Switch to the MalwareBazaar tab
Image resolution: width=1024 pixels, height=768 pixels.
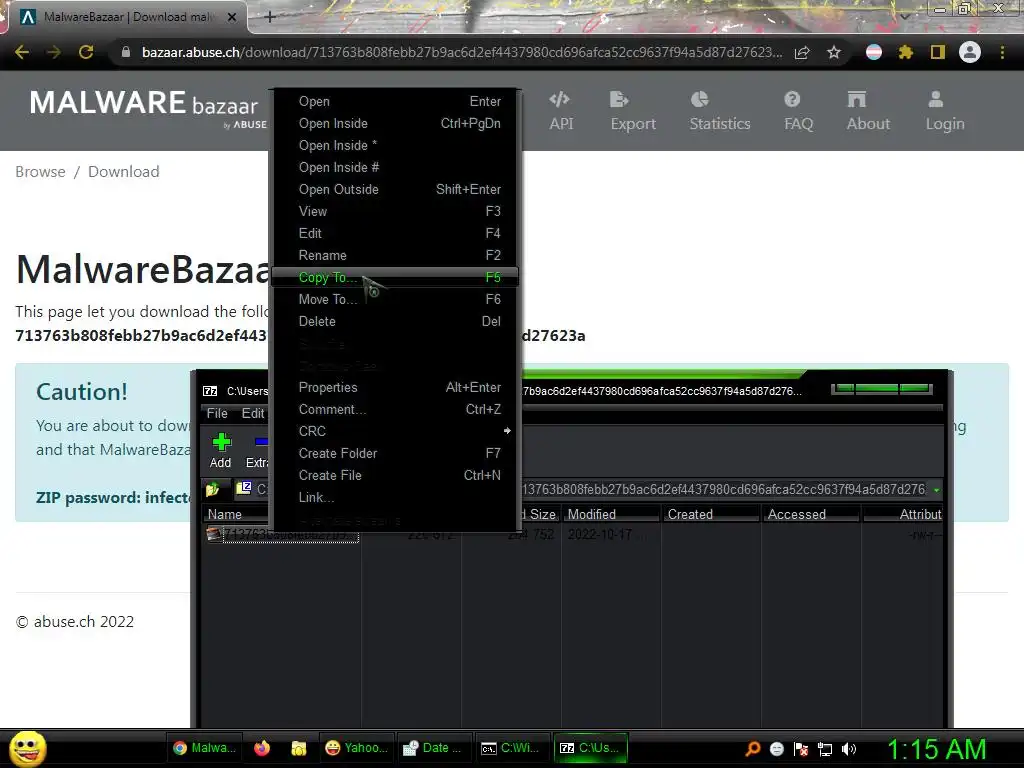pos(127,17)
